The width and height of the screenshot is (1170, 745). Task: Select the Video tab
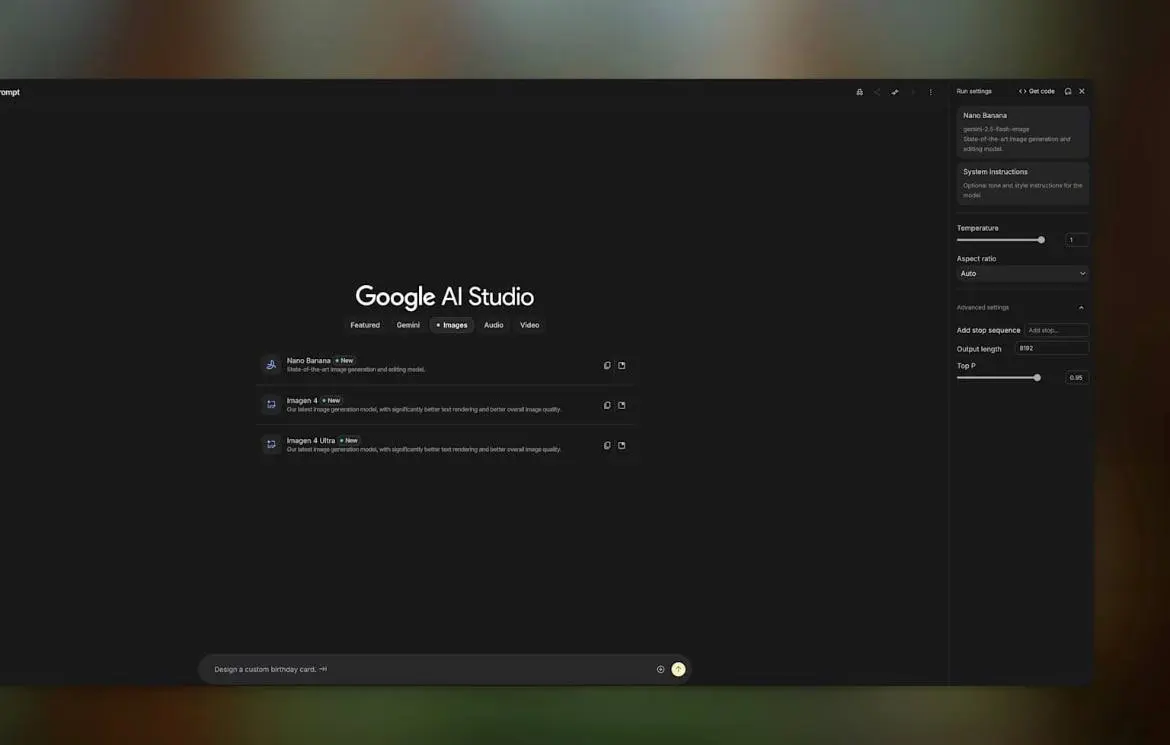pyautogui.click(x=529, y=325)
